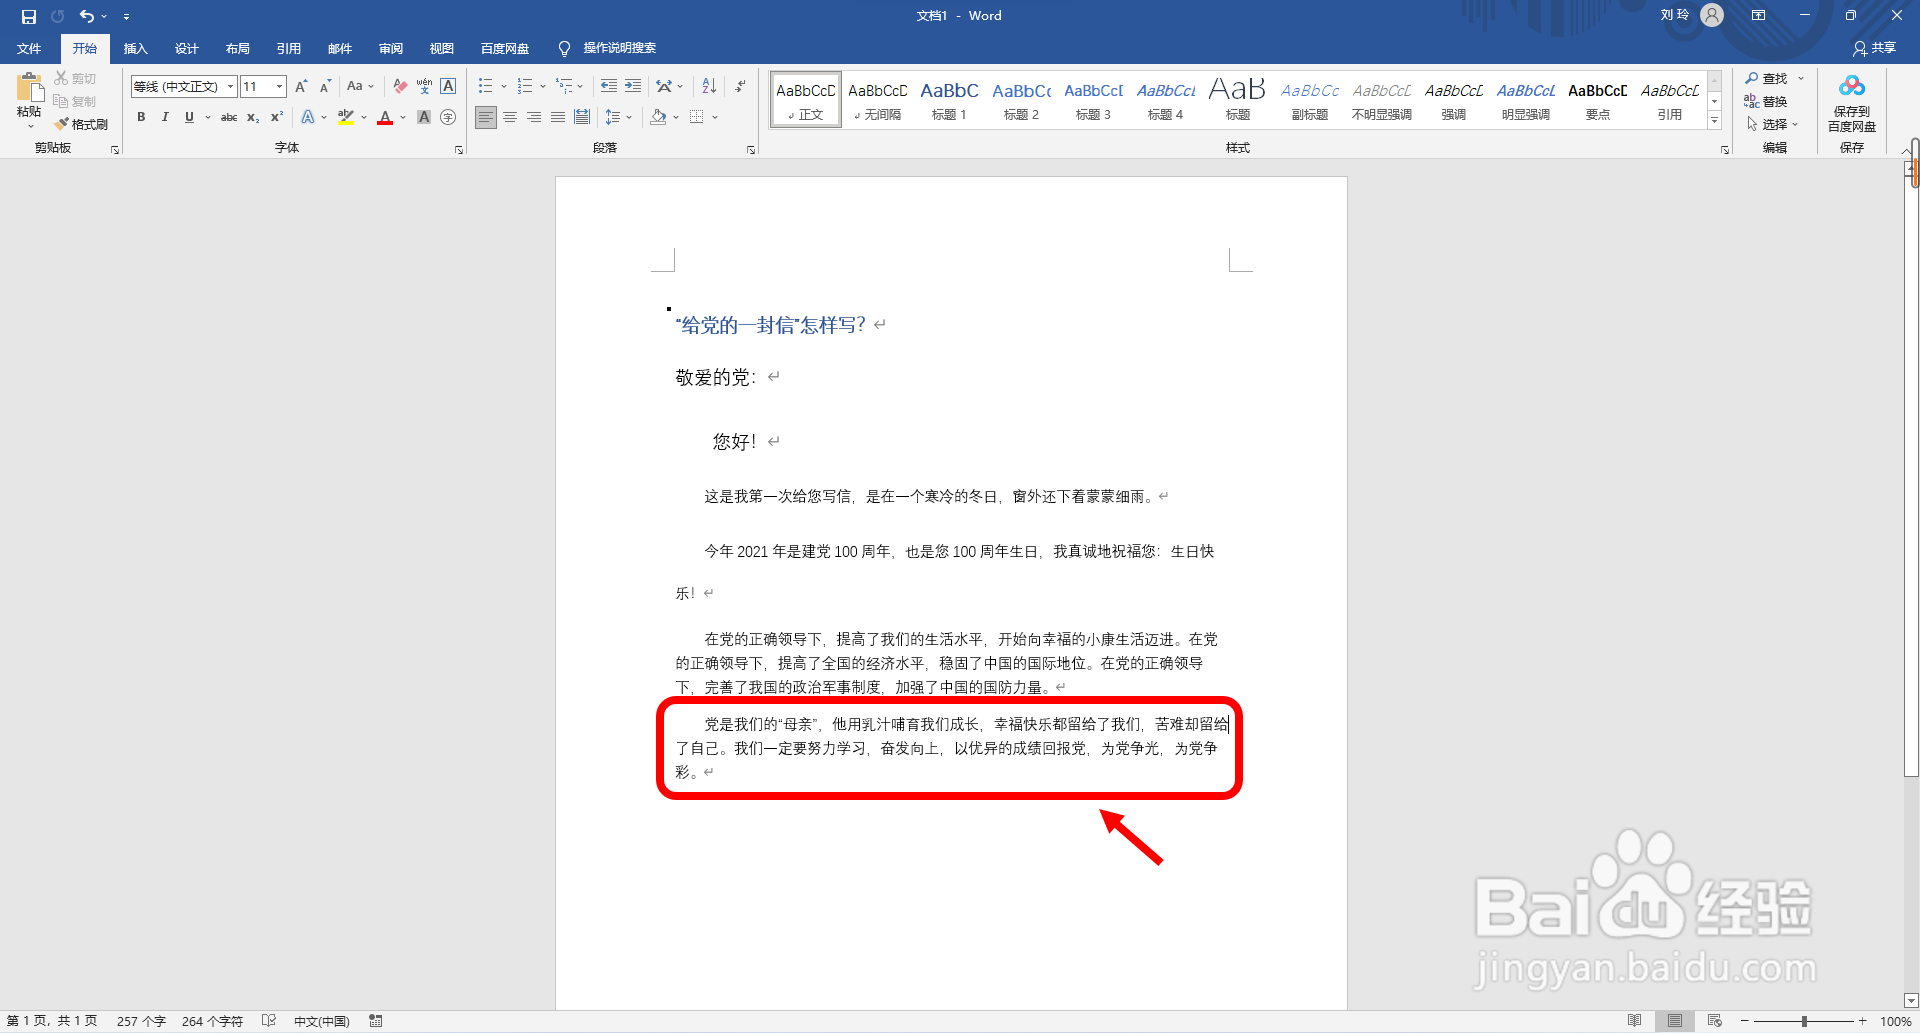This screenshot has width=1920, height=1033.
Task: Insert enclosed character (字) icon
Action: pos(448,117)
